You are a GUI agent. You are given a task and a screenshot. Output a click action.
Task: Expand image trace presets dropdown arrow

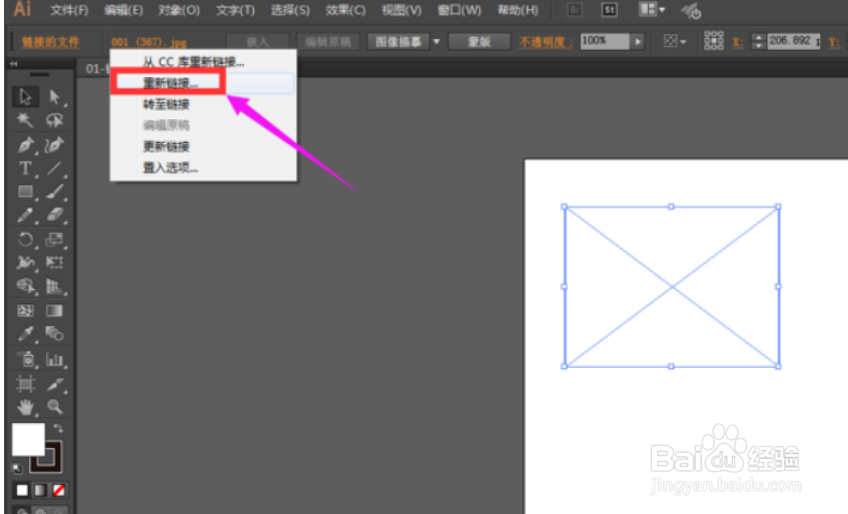(436, 42)
